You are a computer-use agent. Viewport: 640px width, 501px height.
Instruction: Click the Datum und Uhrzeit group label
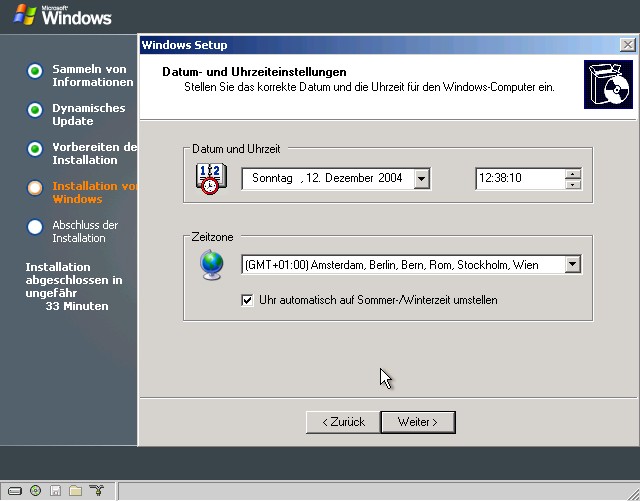click(236, 149)
